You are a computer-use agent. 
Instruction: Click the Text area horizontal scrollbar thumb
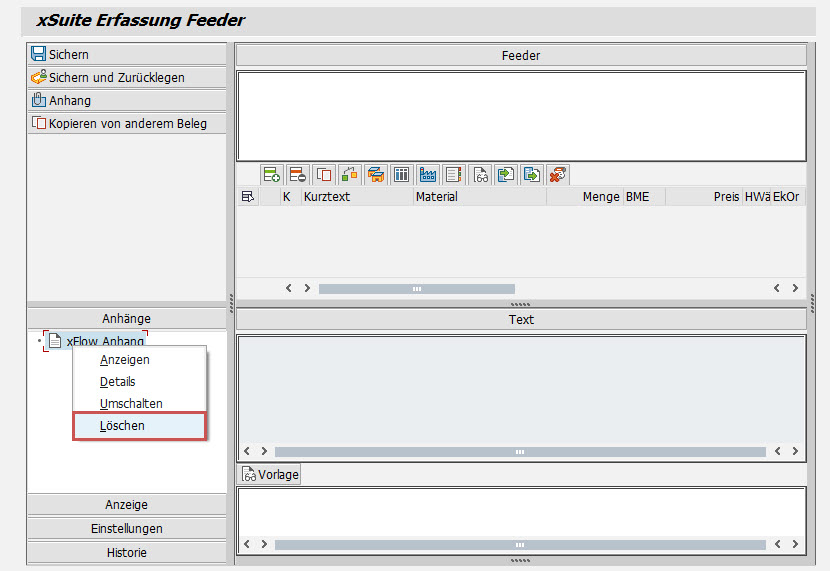click(520, 452)
